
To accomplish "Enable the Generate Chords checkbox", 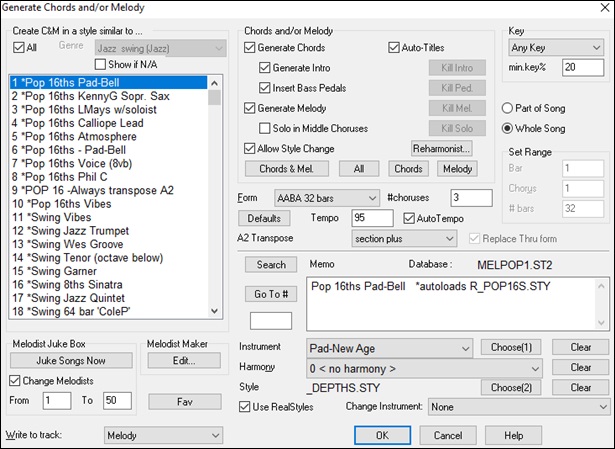I will (251, 47).
